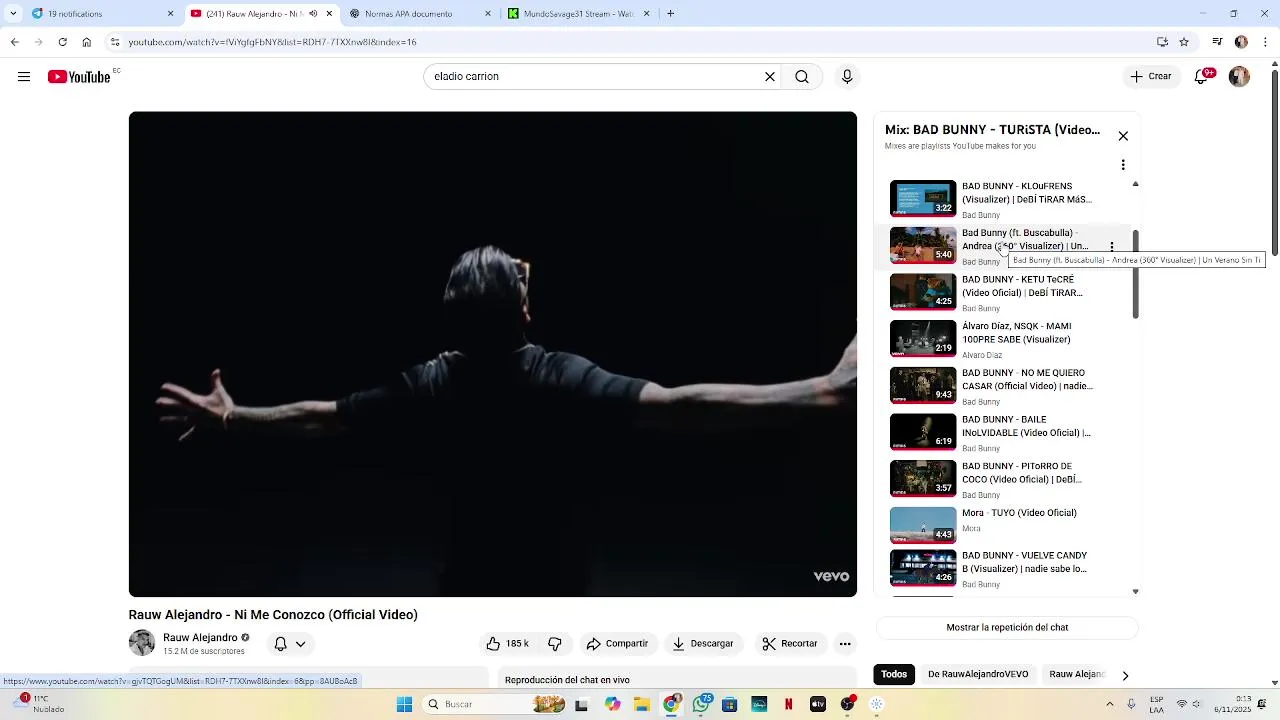Click the Descargar download button
1280x720 pixels.
[x=702, y=644]
